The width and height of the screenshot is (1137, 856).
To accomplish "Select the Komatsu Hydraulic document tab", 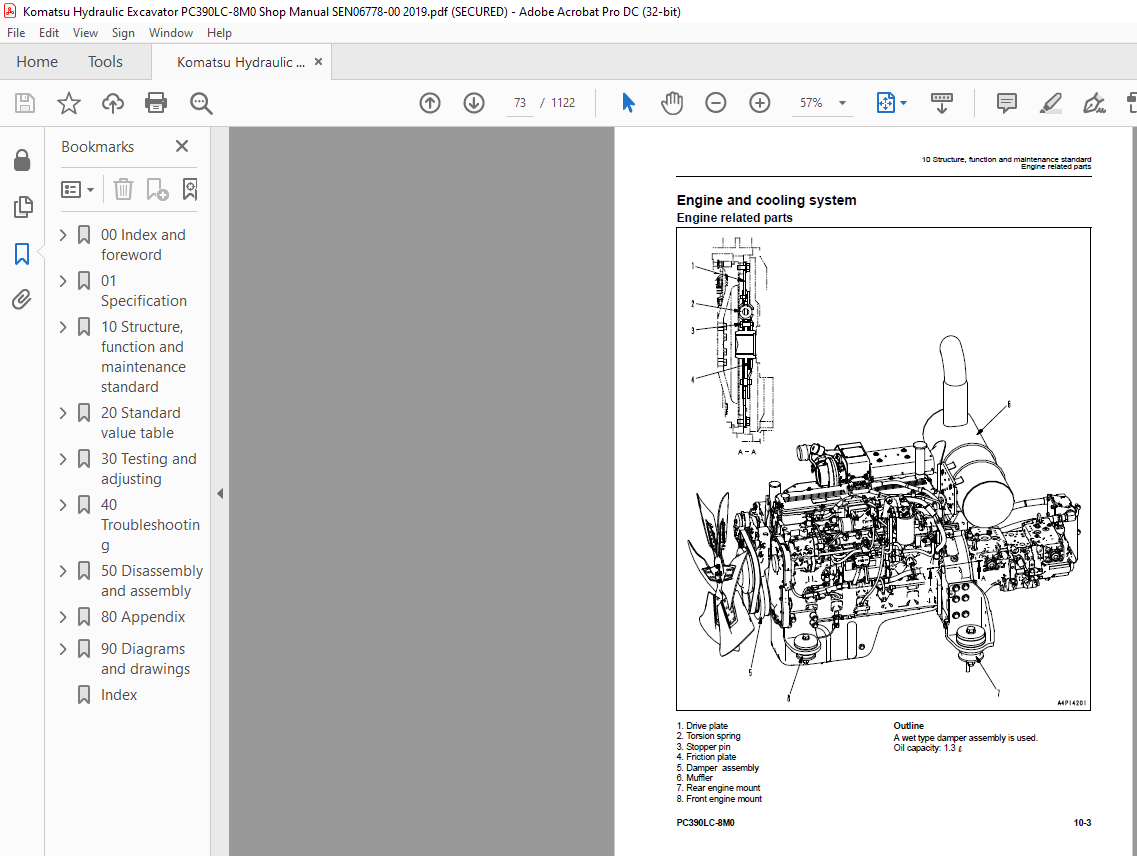I will (x=241, y=62).
